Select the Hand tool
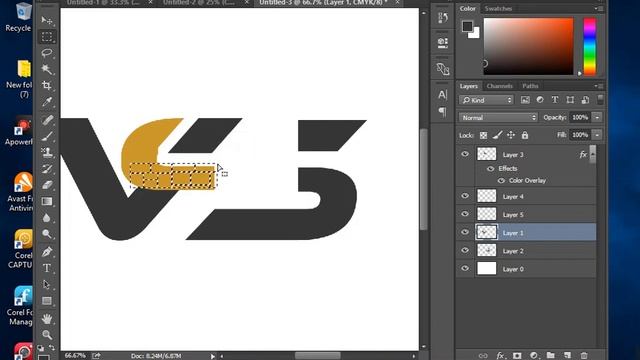 click(x=47, y=318)
